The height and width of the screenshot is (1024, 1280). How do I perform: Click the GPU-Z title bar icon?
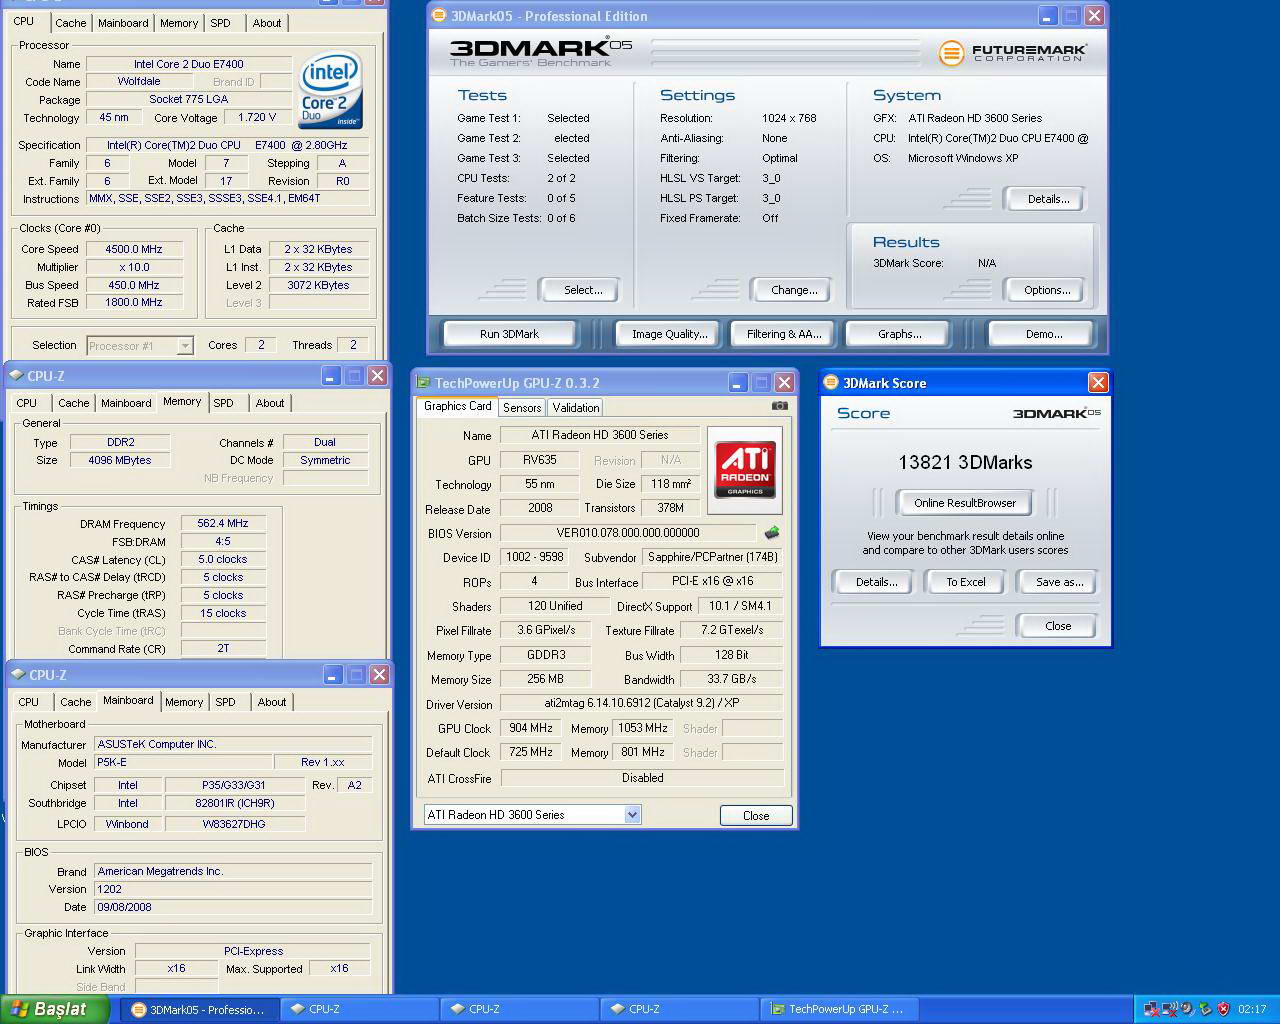tap(423, 383)
